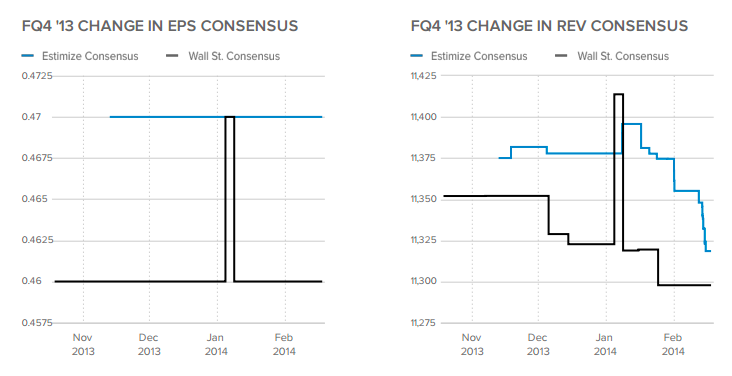Toggle Wall St. Consensus legend in EPS chart
This screenshot has width=732, height=376.
tap(223, 56)
